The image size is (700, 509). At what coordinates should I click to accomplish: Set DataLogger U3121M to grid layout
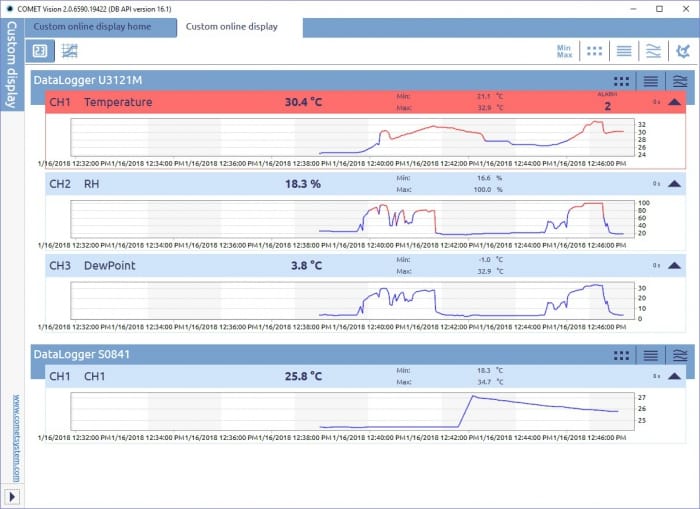click(621, 81)
